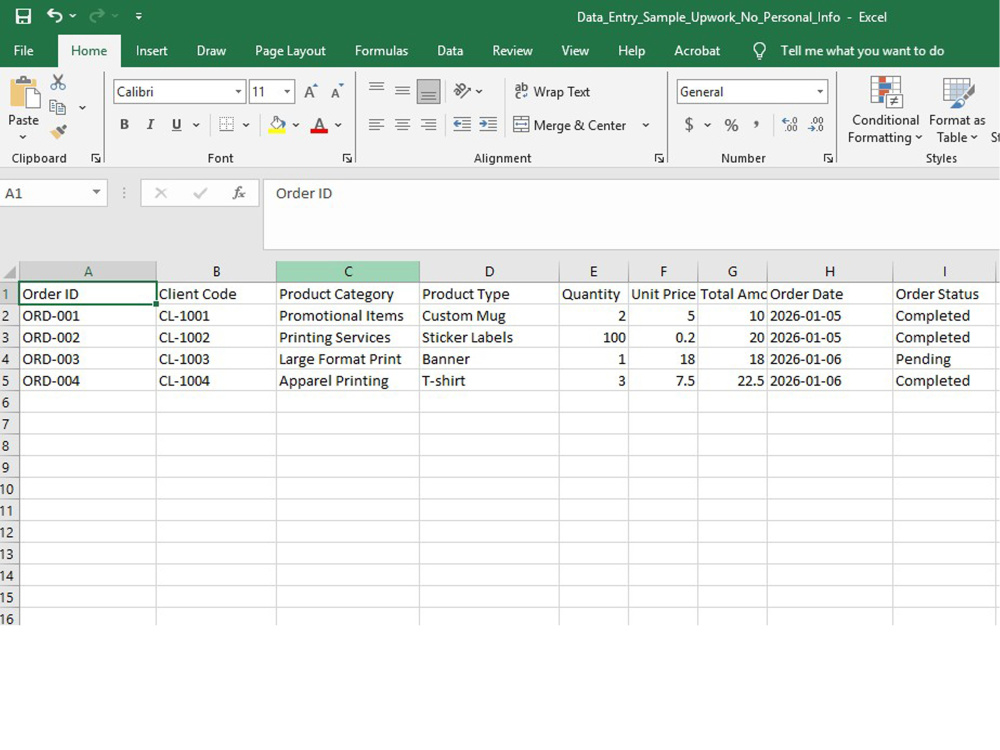This screenshot has height=750, width=1000.
Task: Open Conditional Formatting menu
Action: pos(885,110)
